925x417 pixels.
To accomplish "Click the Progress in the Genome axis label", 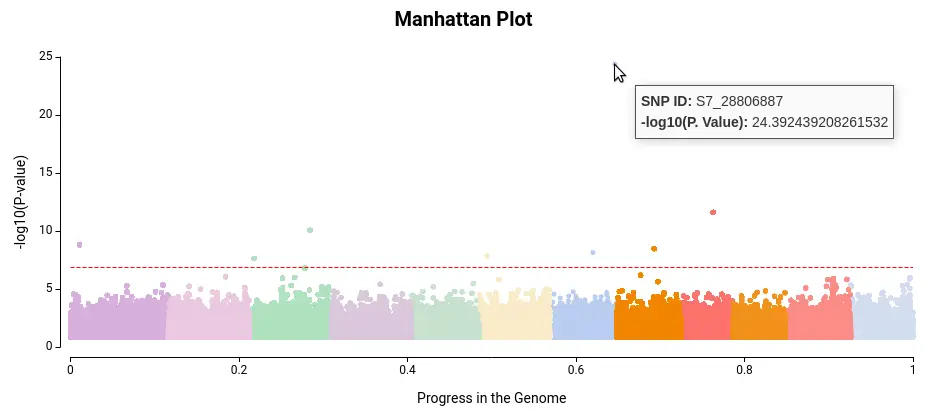I will 491,398.
